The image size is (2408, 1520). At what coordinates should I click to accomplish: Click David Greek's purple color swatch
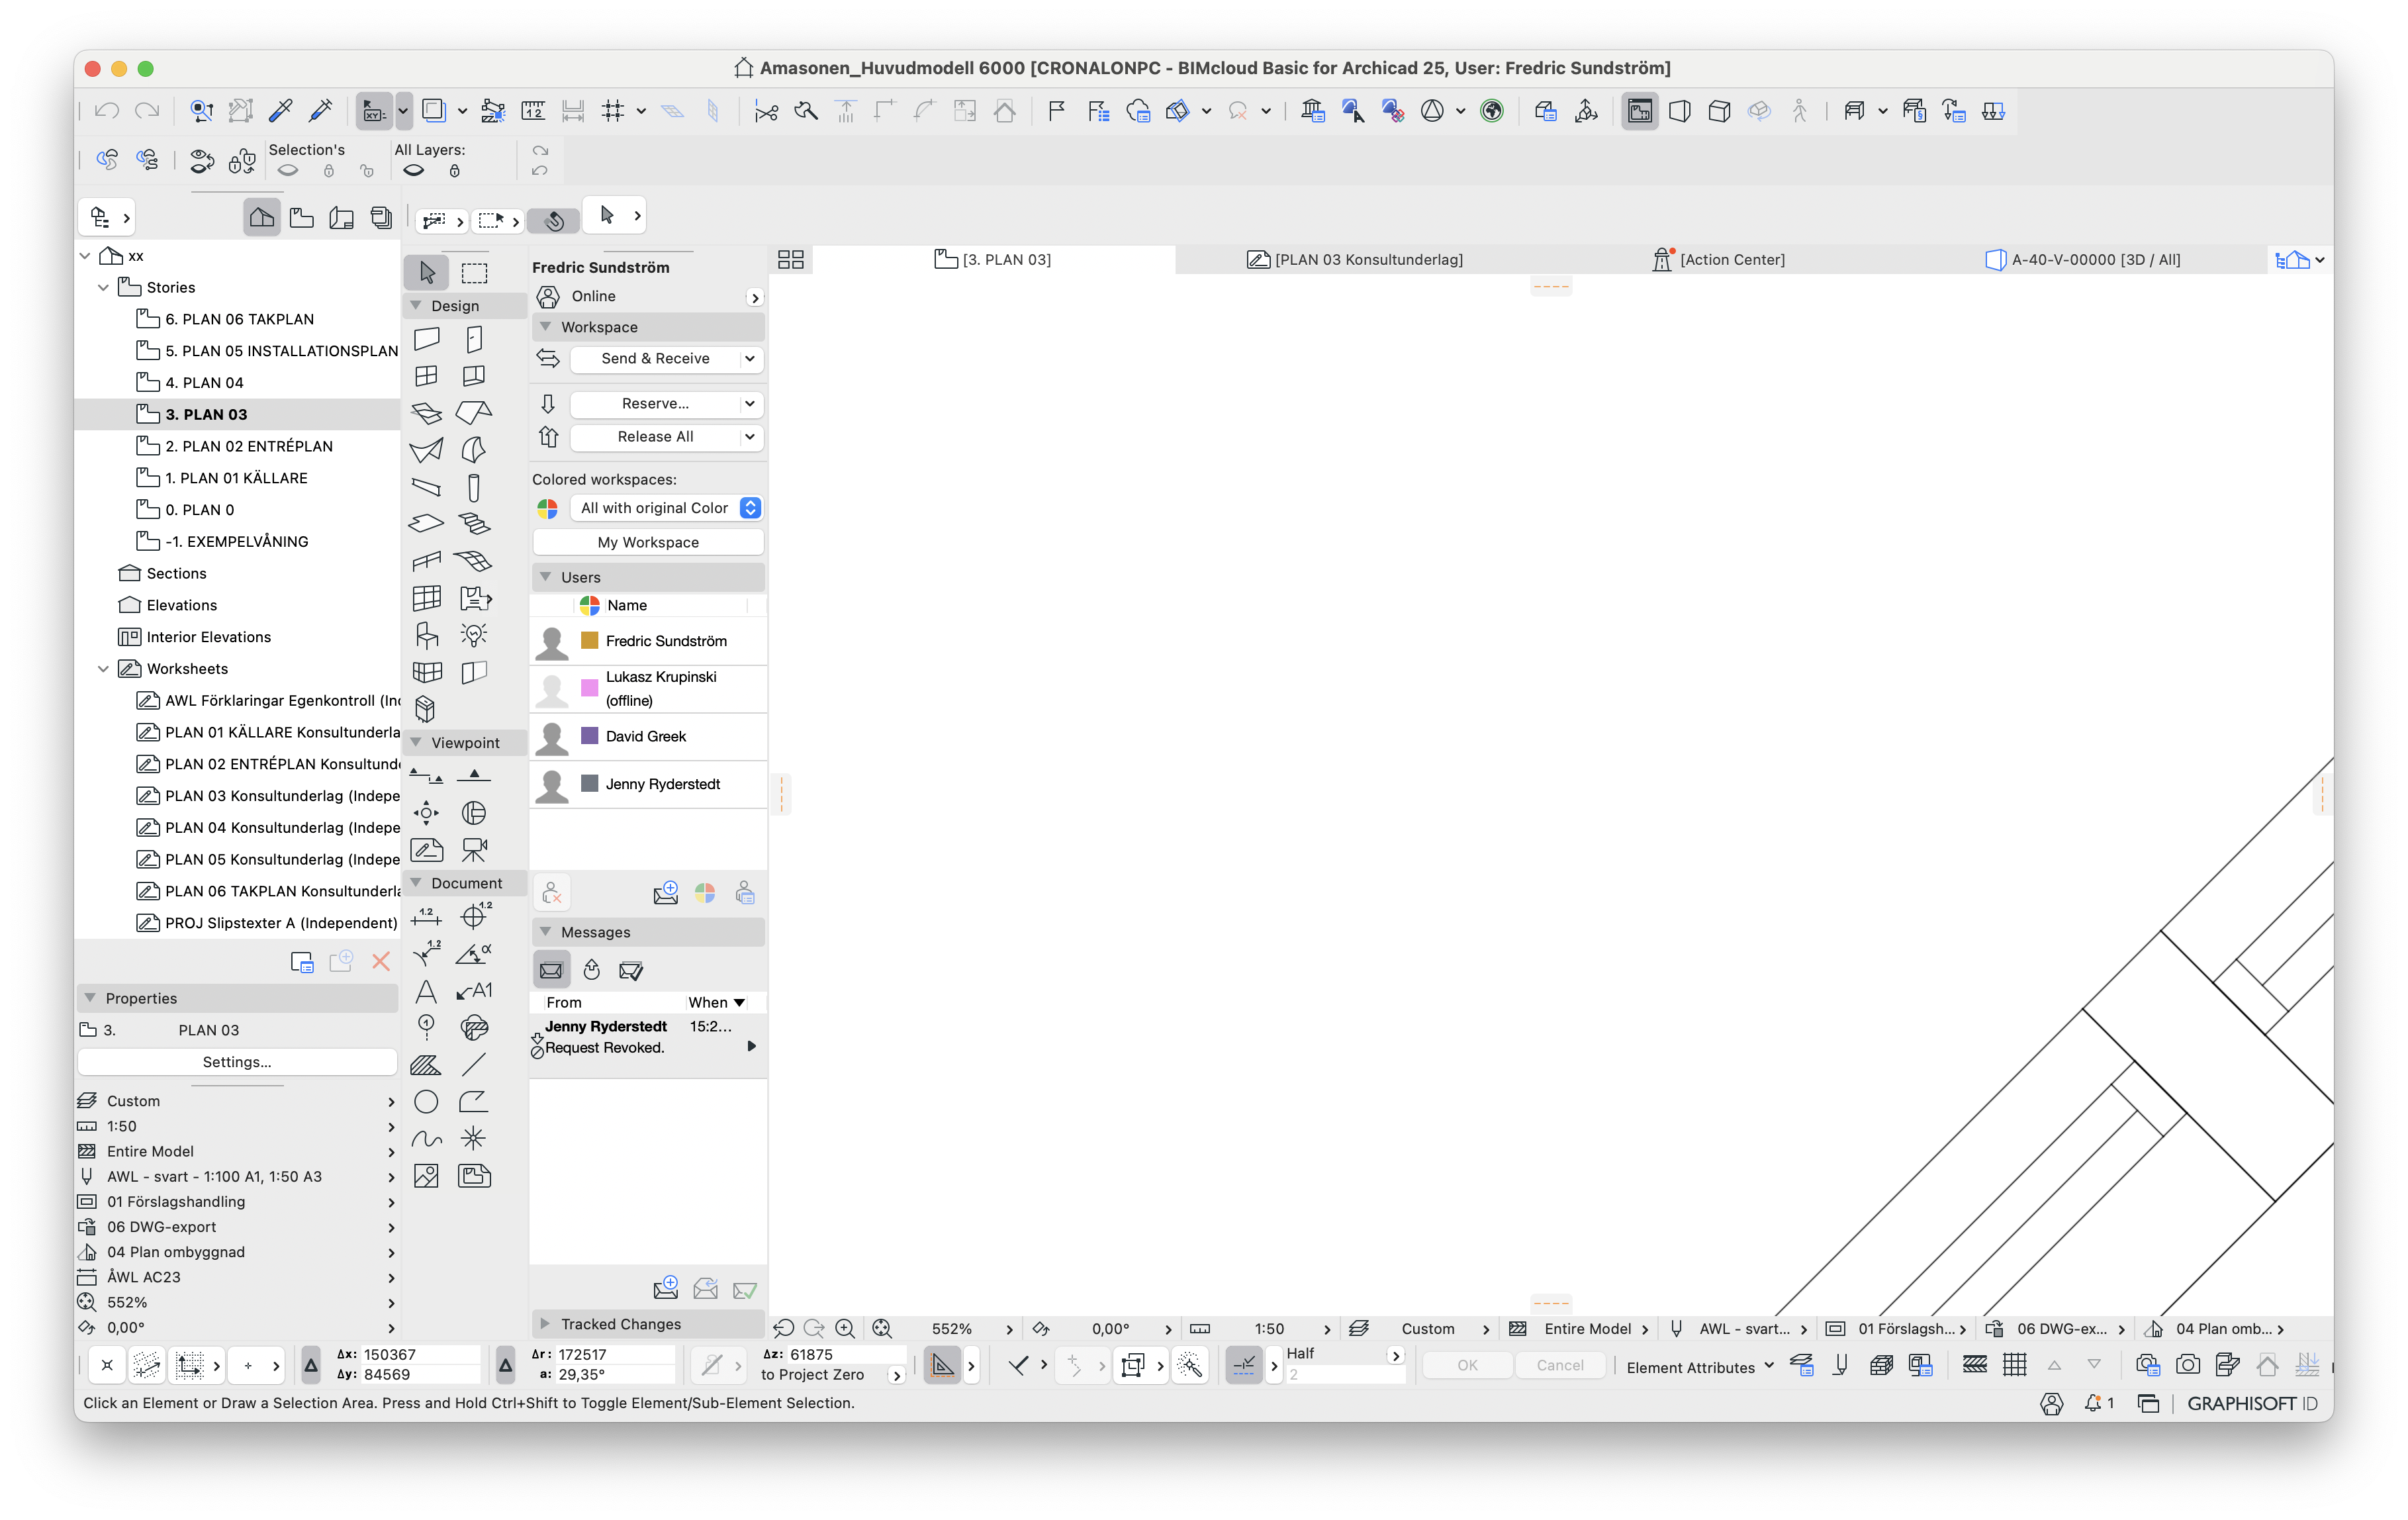coord(590,736)
